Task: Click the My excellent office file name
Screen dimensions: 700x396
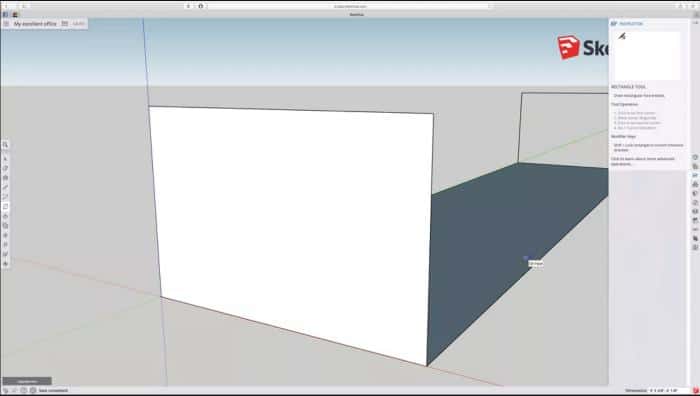Action: 35,24
